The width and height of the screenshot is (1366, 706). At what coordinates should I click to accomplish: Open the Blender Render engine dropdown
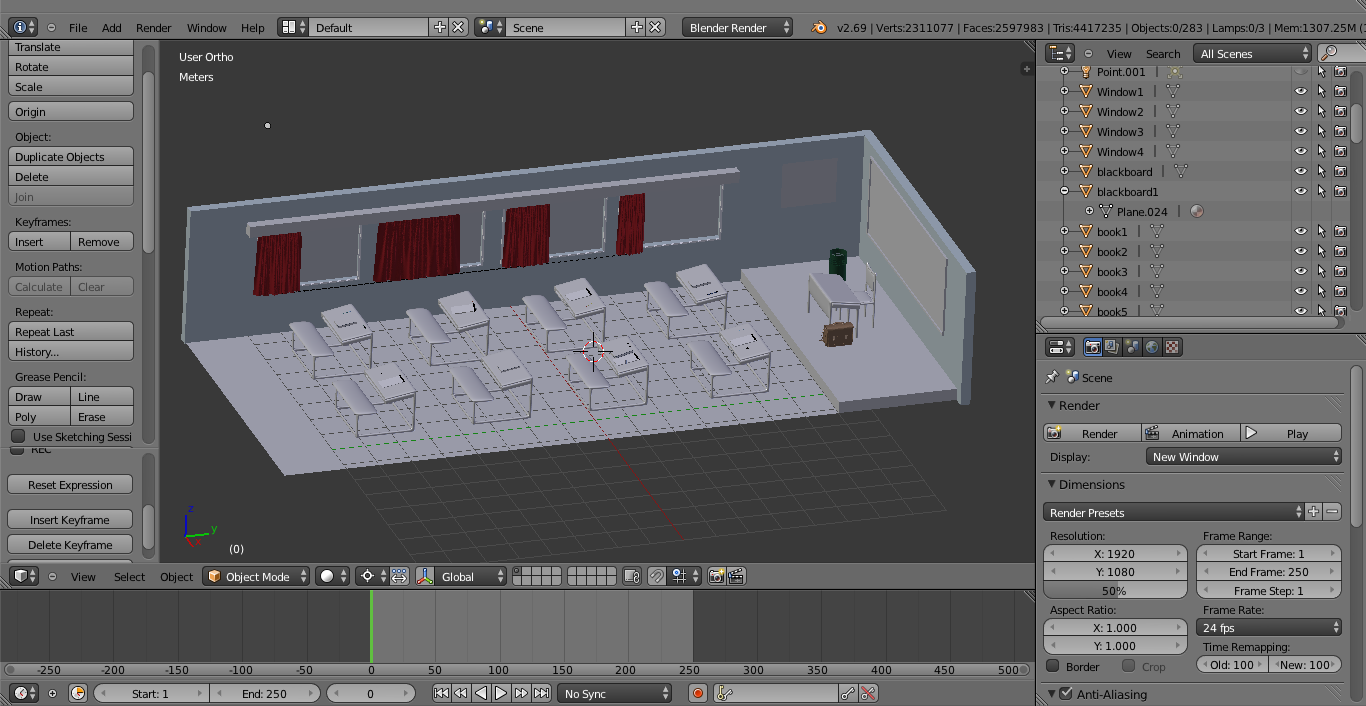(x=738, y=28)
